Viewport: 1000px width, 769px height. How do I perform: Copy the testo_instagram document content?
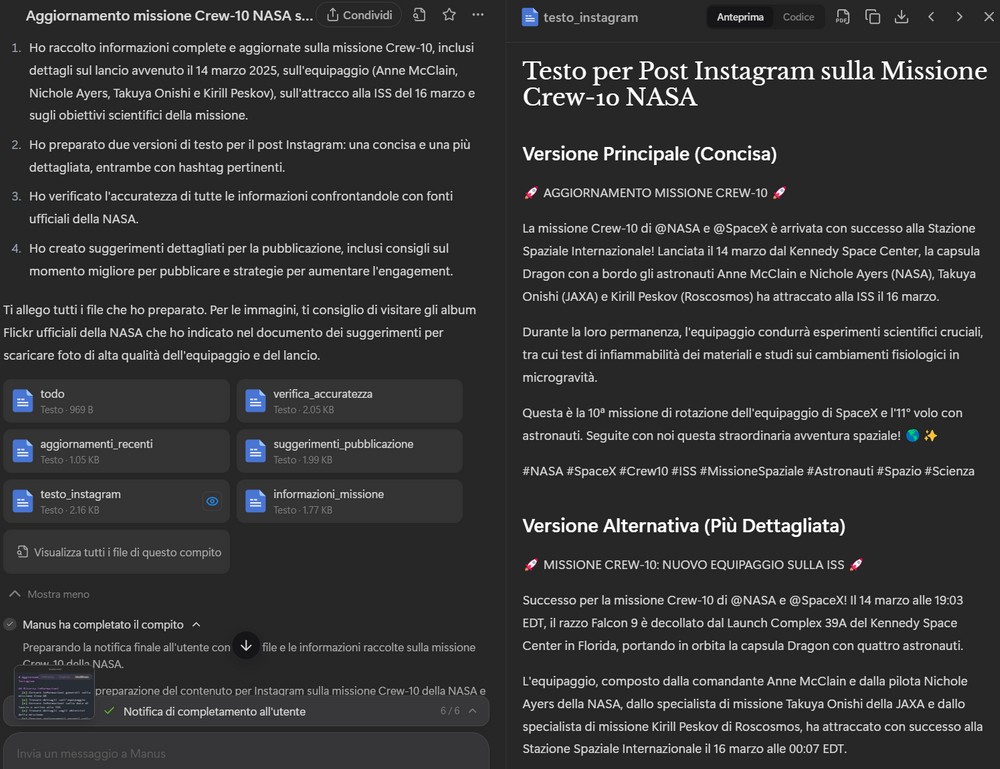tap(872, 17)
